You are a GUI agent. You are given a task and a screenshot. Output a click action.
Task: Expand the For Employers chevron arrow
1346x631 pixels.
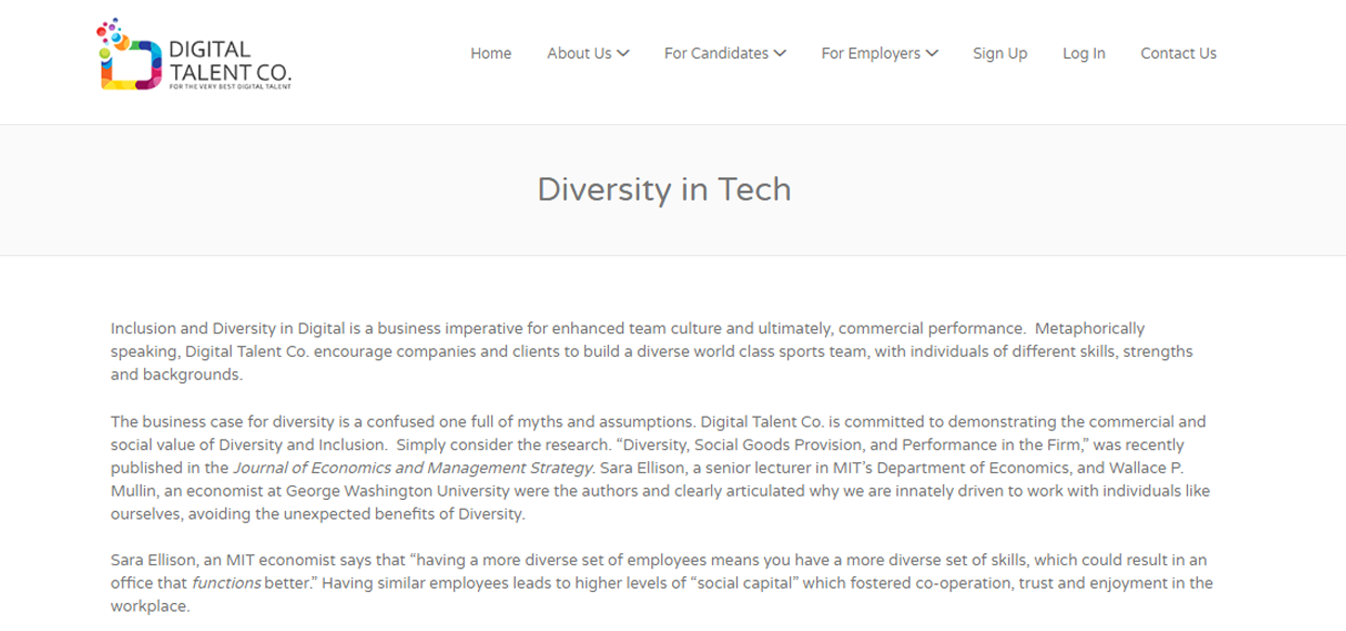click(x=932, y=54)
